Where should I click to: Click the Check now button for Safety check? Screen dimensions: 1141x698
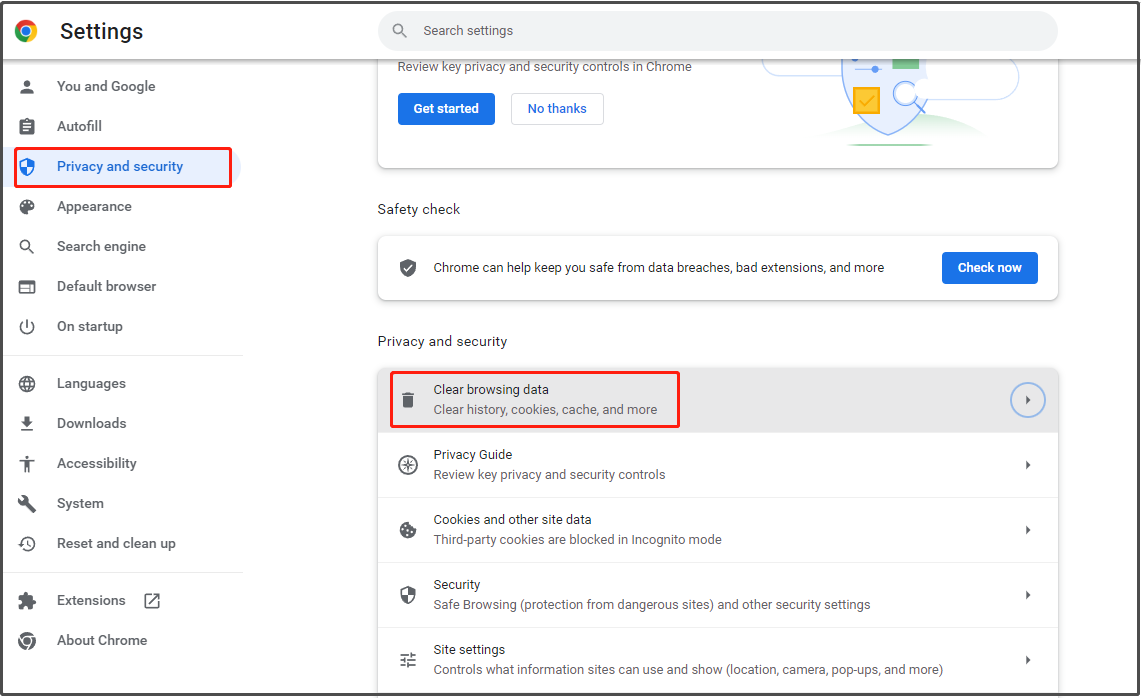click(x=989, y=267)
